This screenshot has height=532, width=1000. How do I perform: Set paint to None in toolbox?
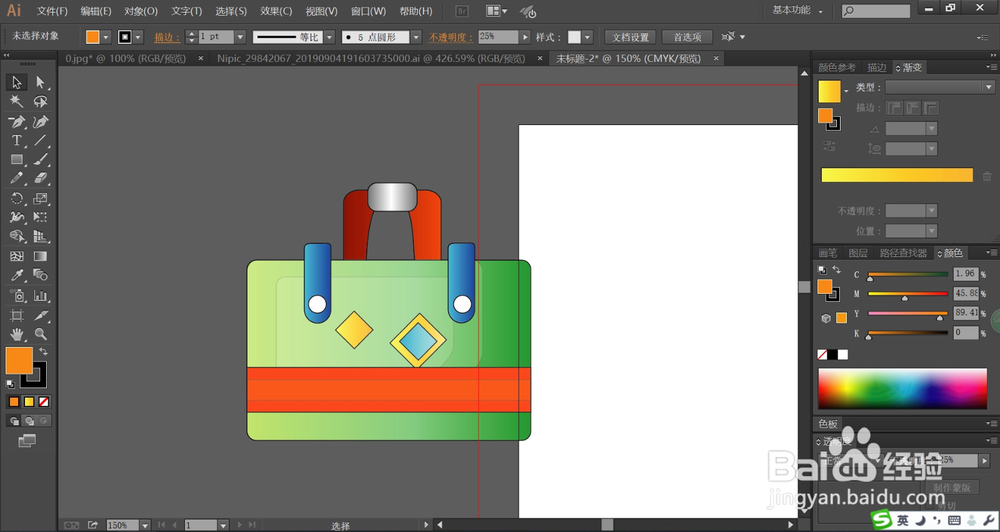[44, 401]
